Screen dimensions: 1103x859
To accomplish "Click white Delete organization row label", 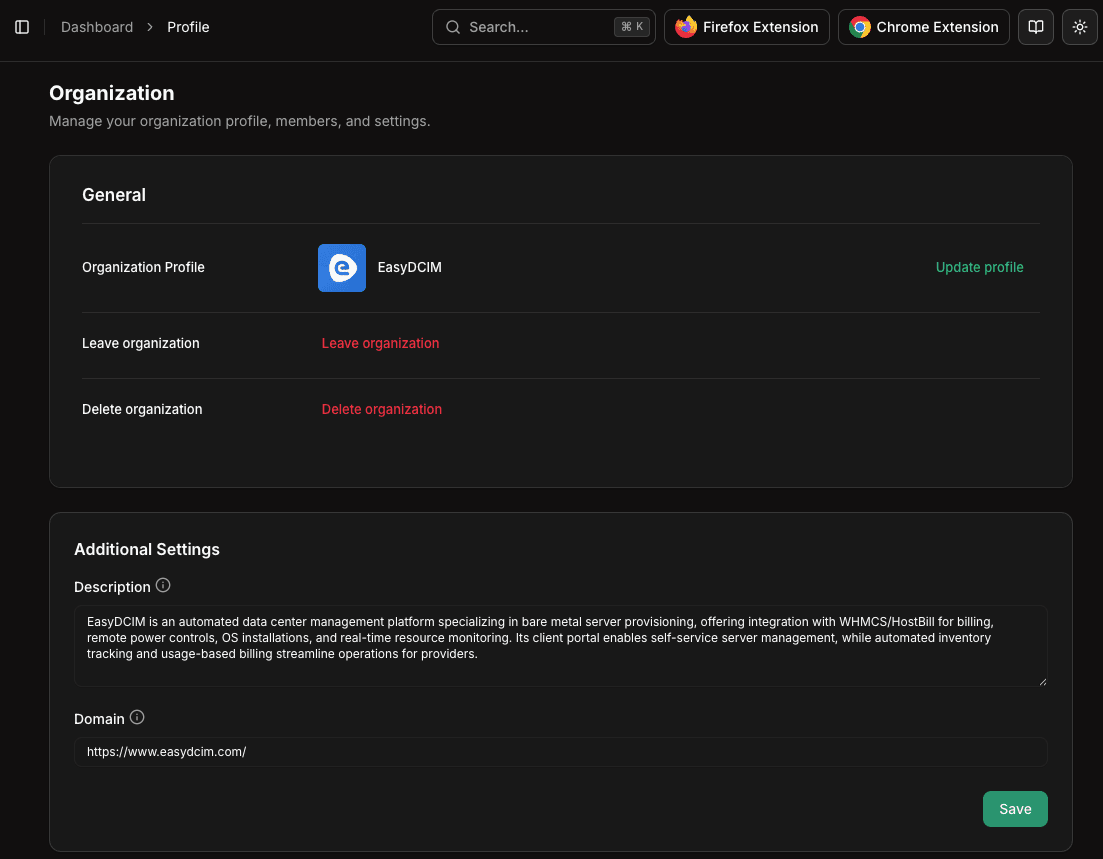I will tap(142, 409).
